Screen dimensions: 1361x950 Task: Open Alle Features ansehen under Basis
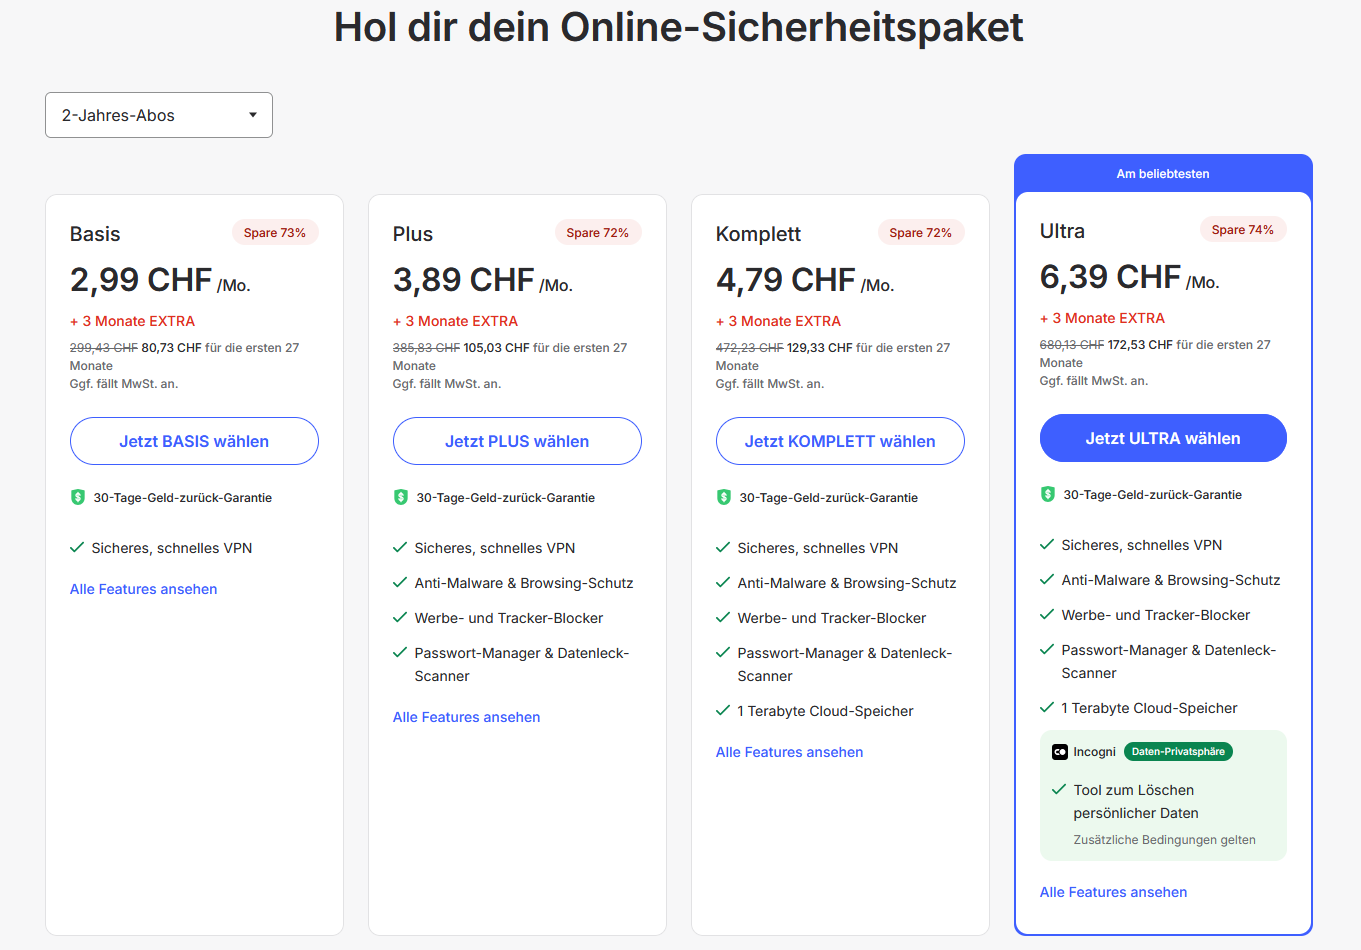coord(143,589)
